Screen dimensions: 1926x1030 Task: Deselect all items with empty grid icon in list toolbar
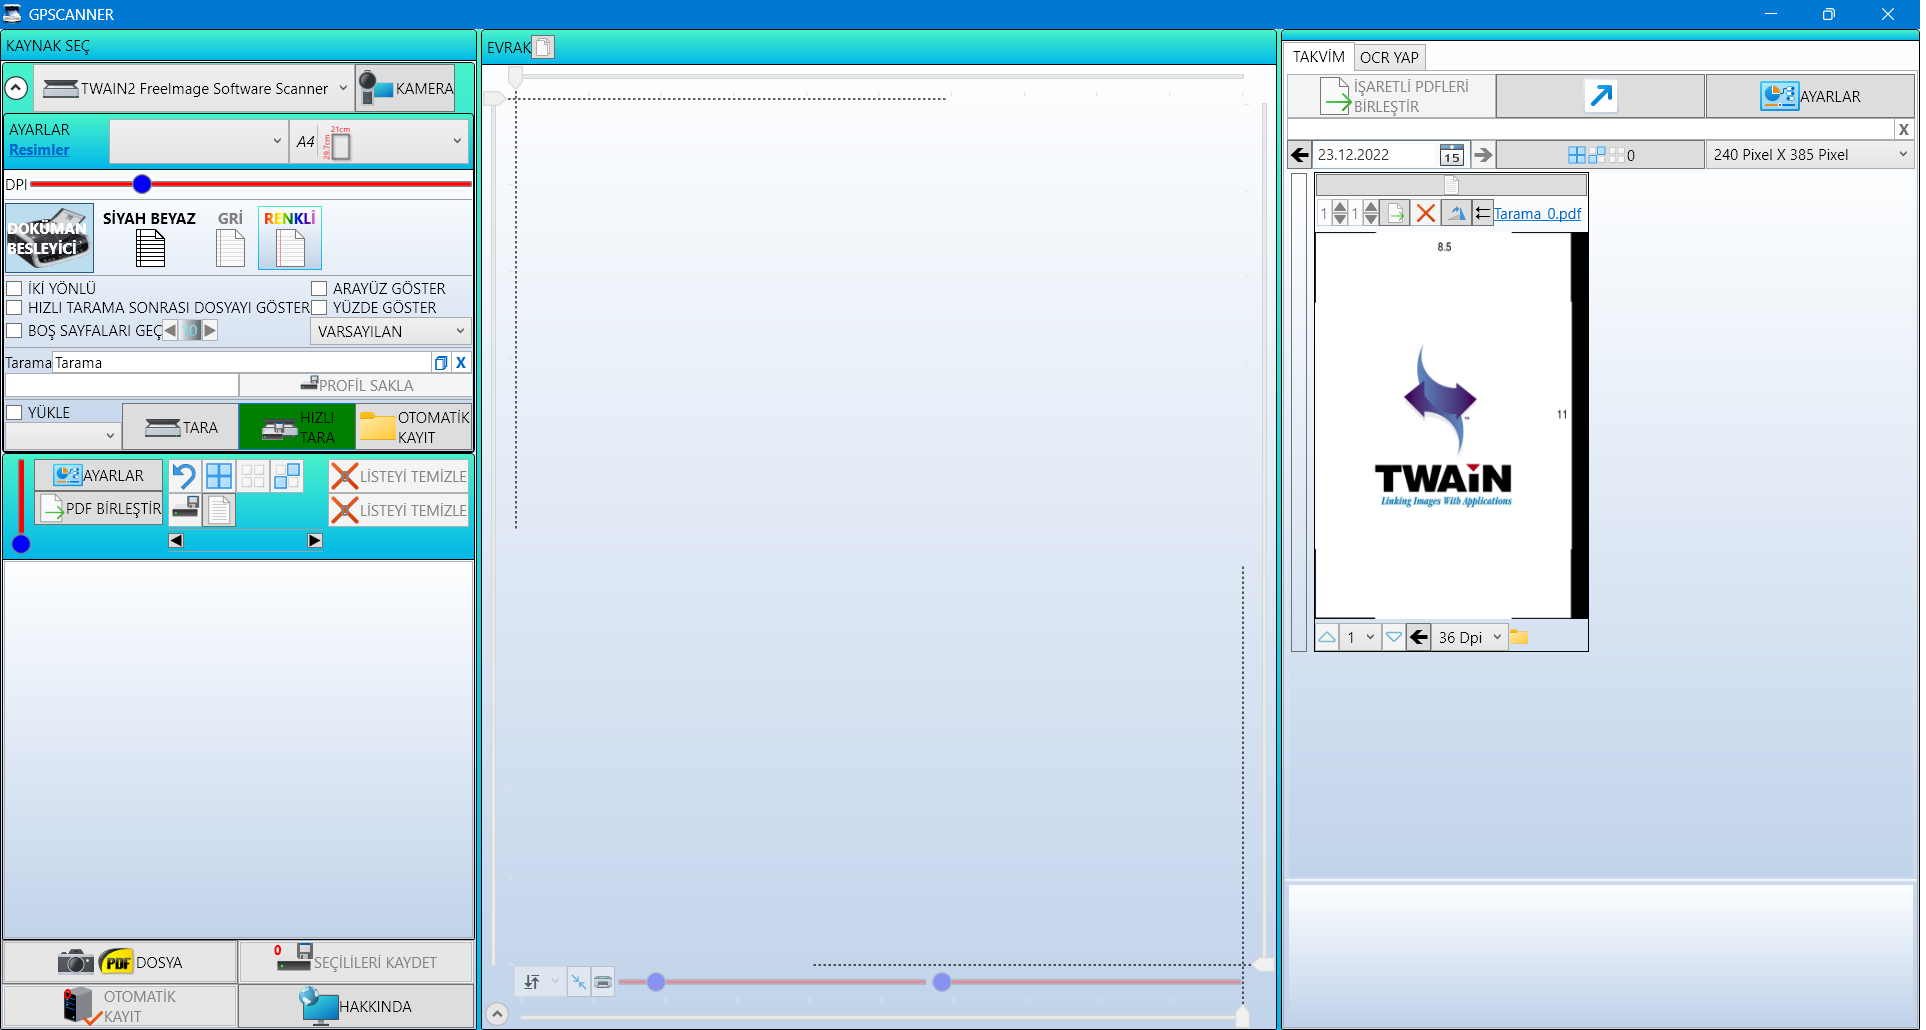coord(253,476)
